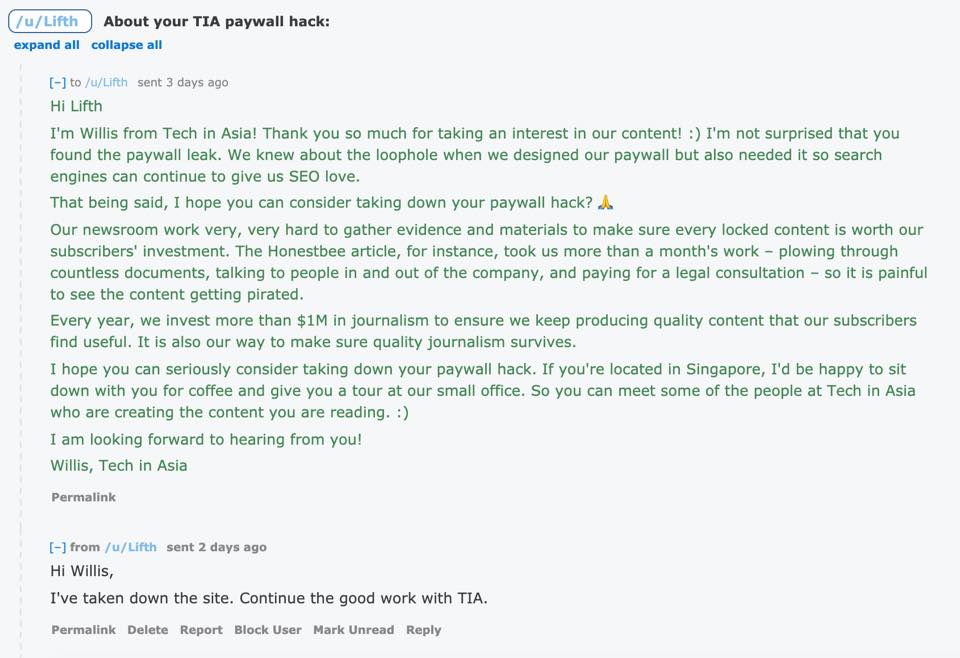Mark the reply as Unread
Image resolution: width=960 pixels, height=658 pixels.
[x=353, y=630]
